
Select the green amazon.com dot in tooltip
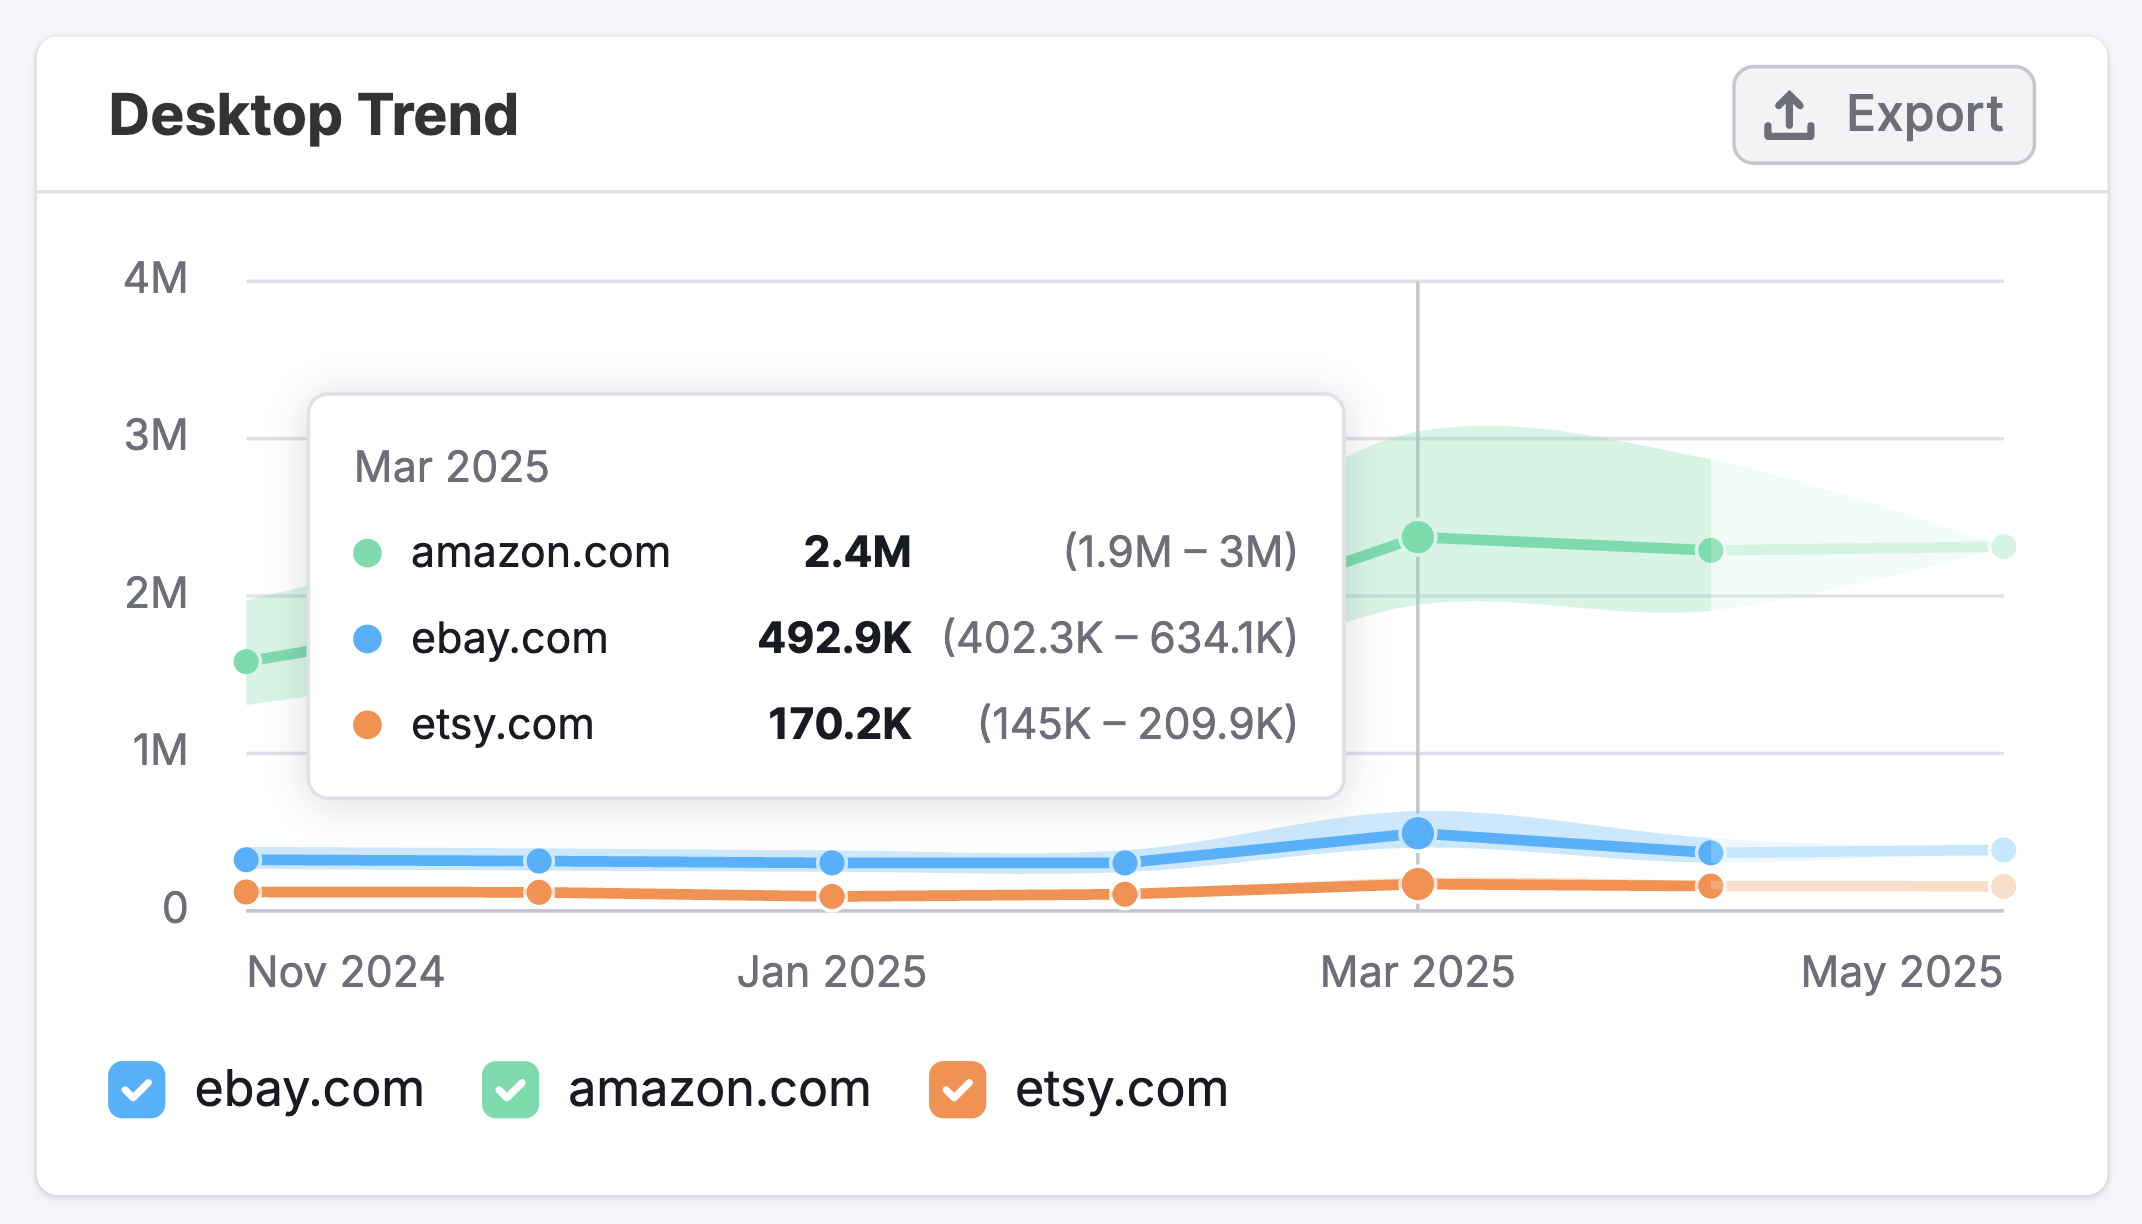(368, 552)
